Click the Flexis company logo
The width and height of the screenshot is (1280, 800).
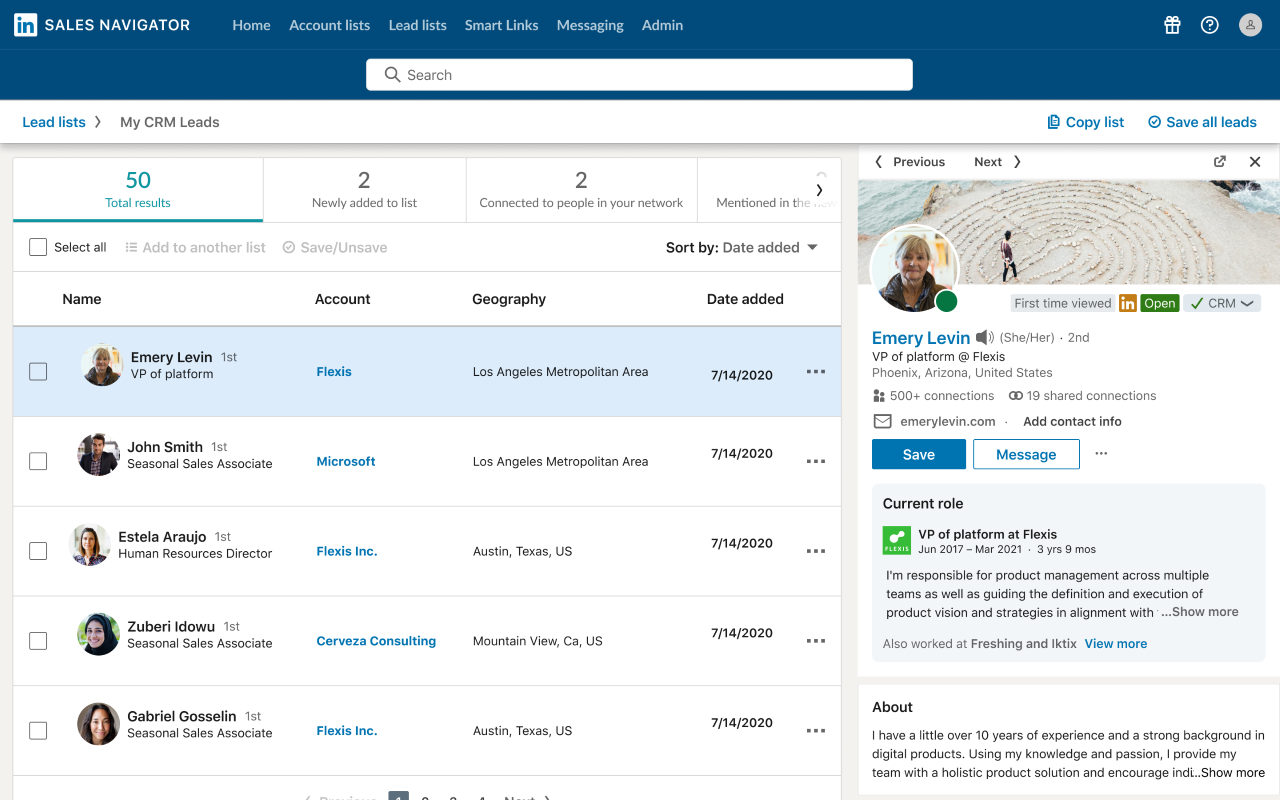click(x=897, y=541)
